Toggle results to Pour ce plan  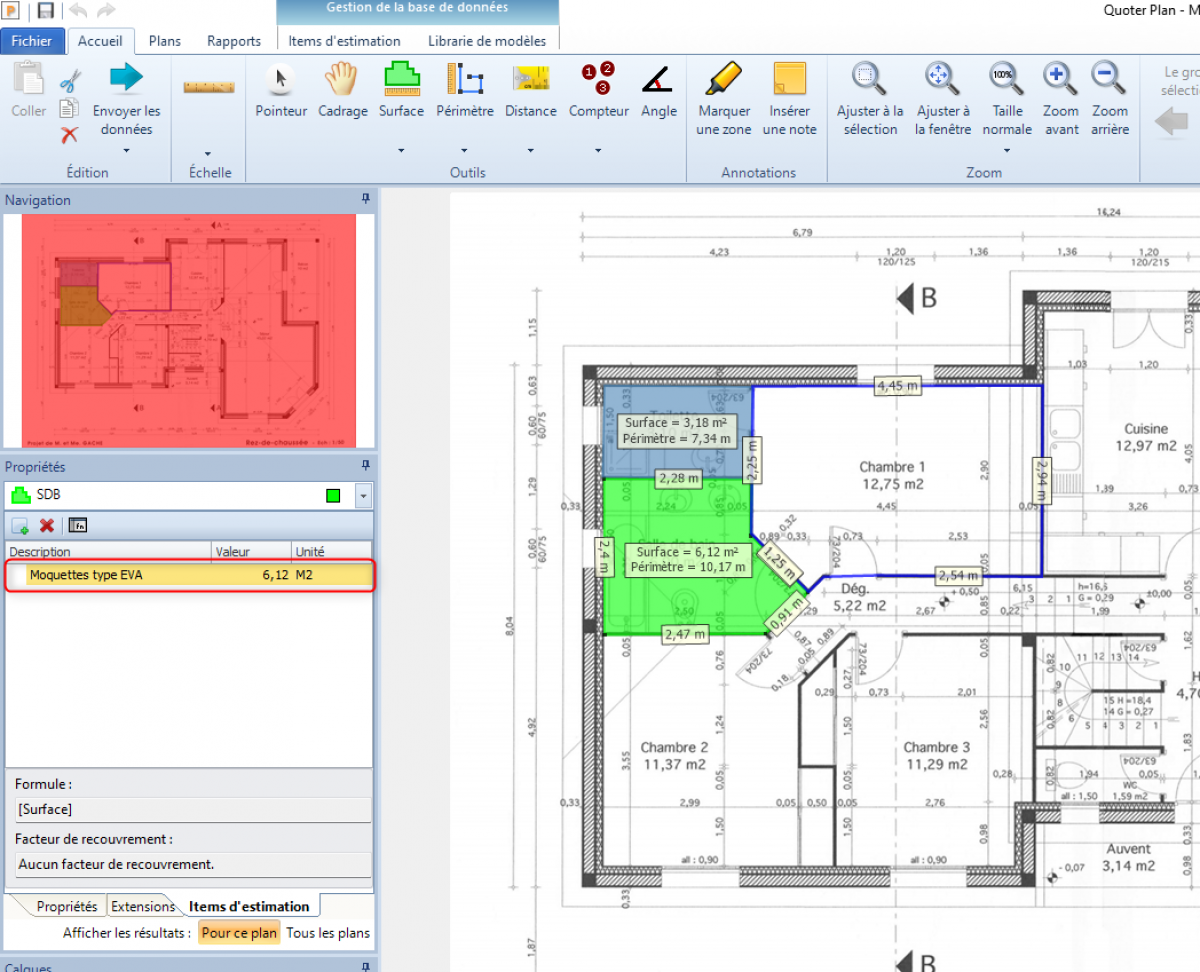click(238, 933)
